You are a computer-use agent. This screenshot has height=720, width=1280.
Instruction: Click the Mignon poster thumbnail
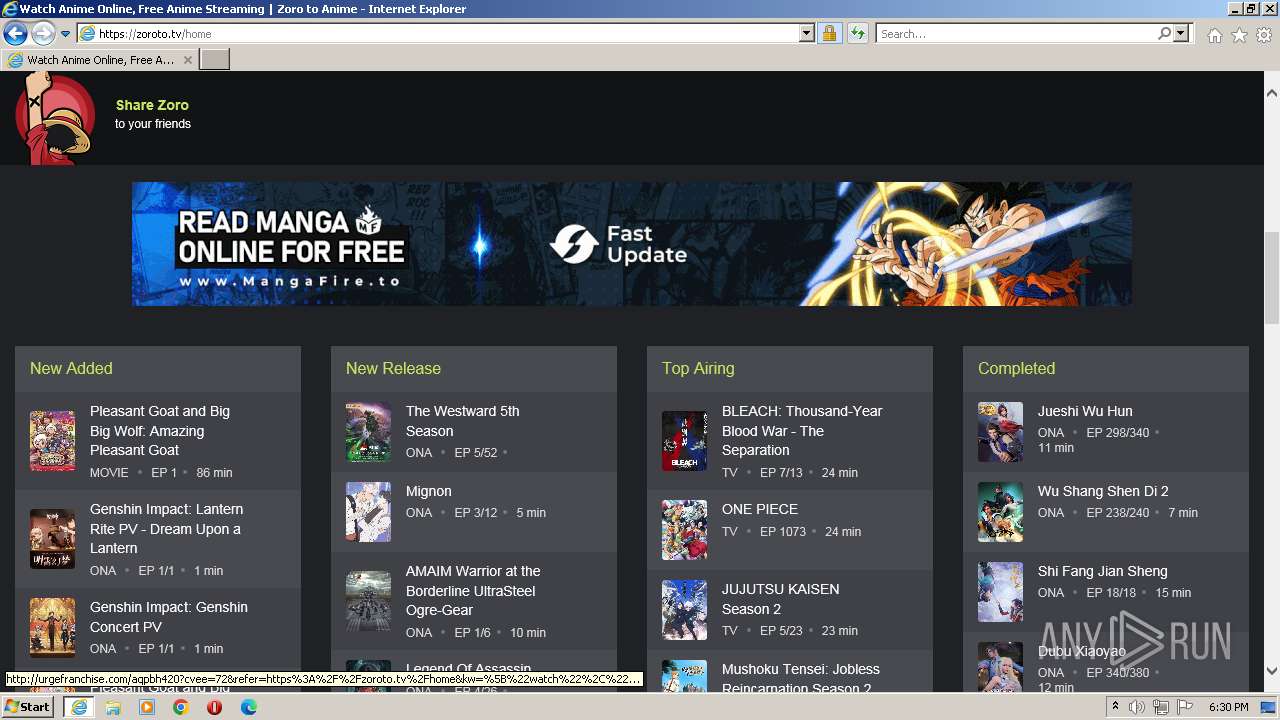click(x=368, y=512)
